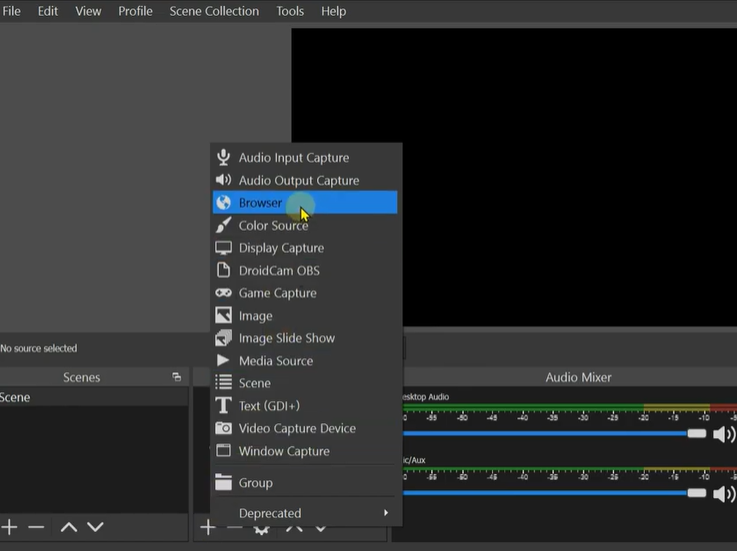
Task: Add a new scene with the plus button
Action: click(9, 527)
